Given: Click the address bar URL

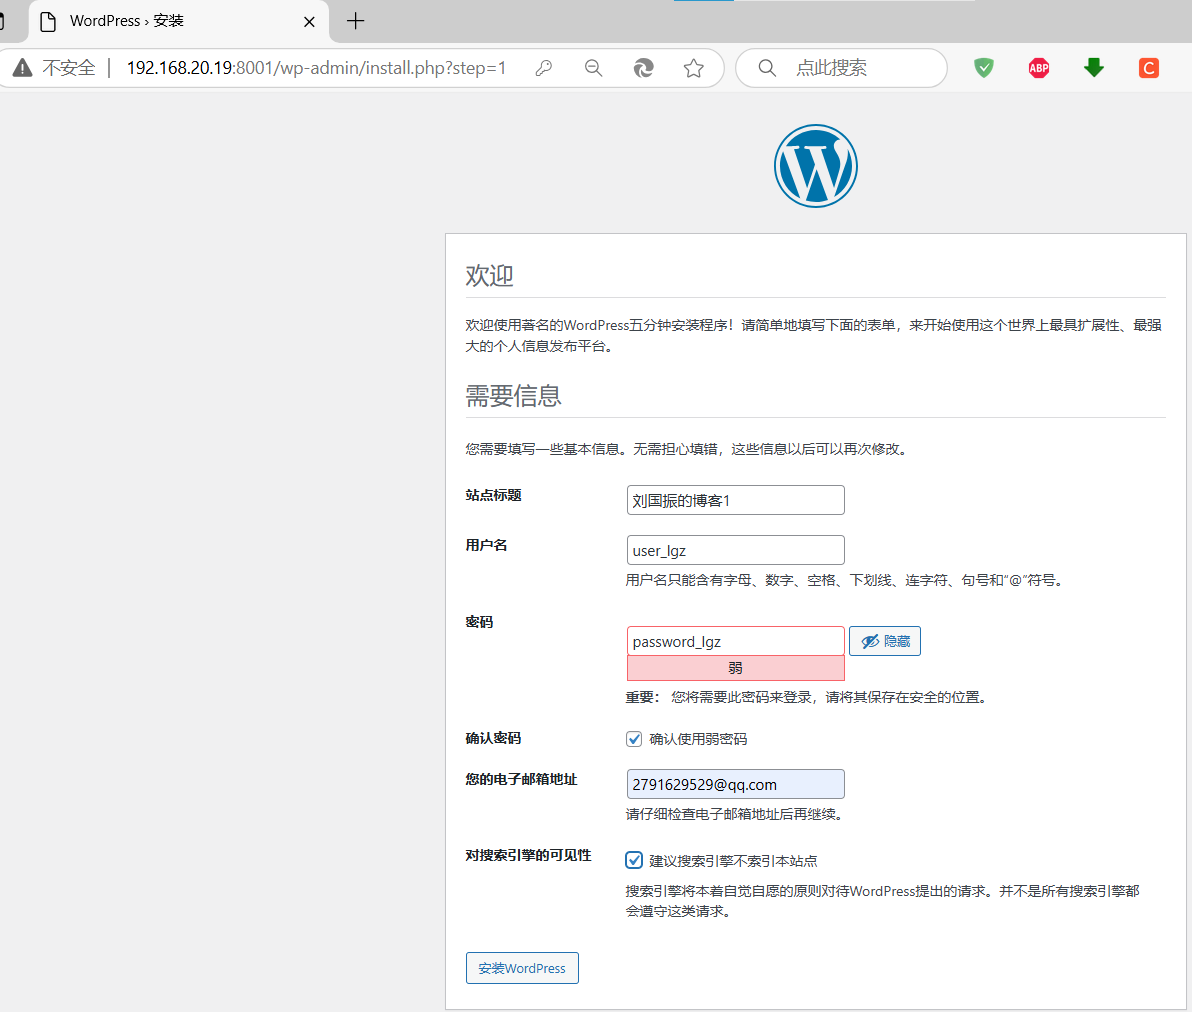Looking at the screenshot, I should [315, 68].
